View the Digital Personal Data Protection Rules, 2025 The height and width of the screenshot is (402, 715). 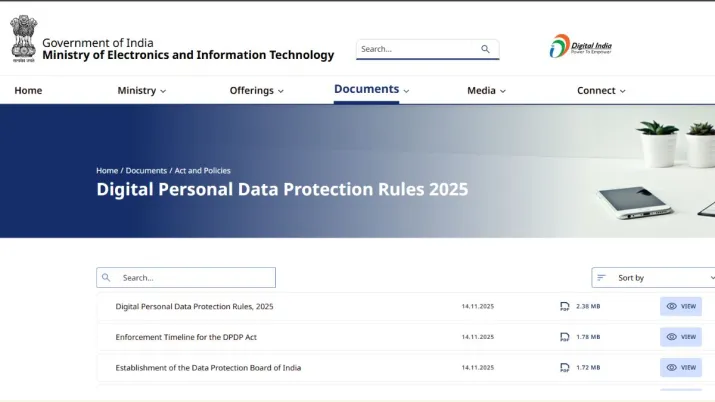coord(680,306)
